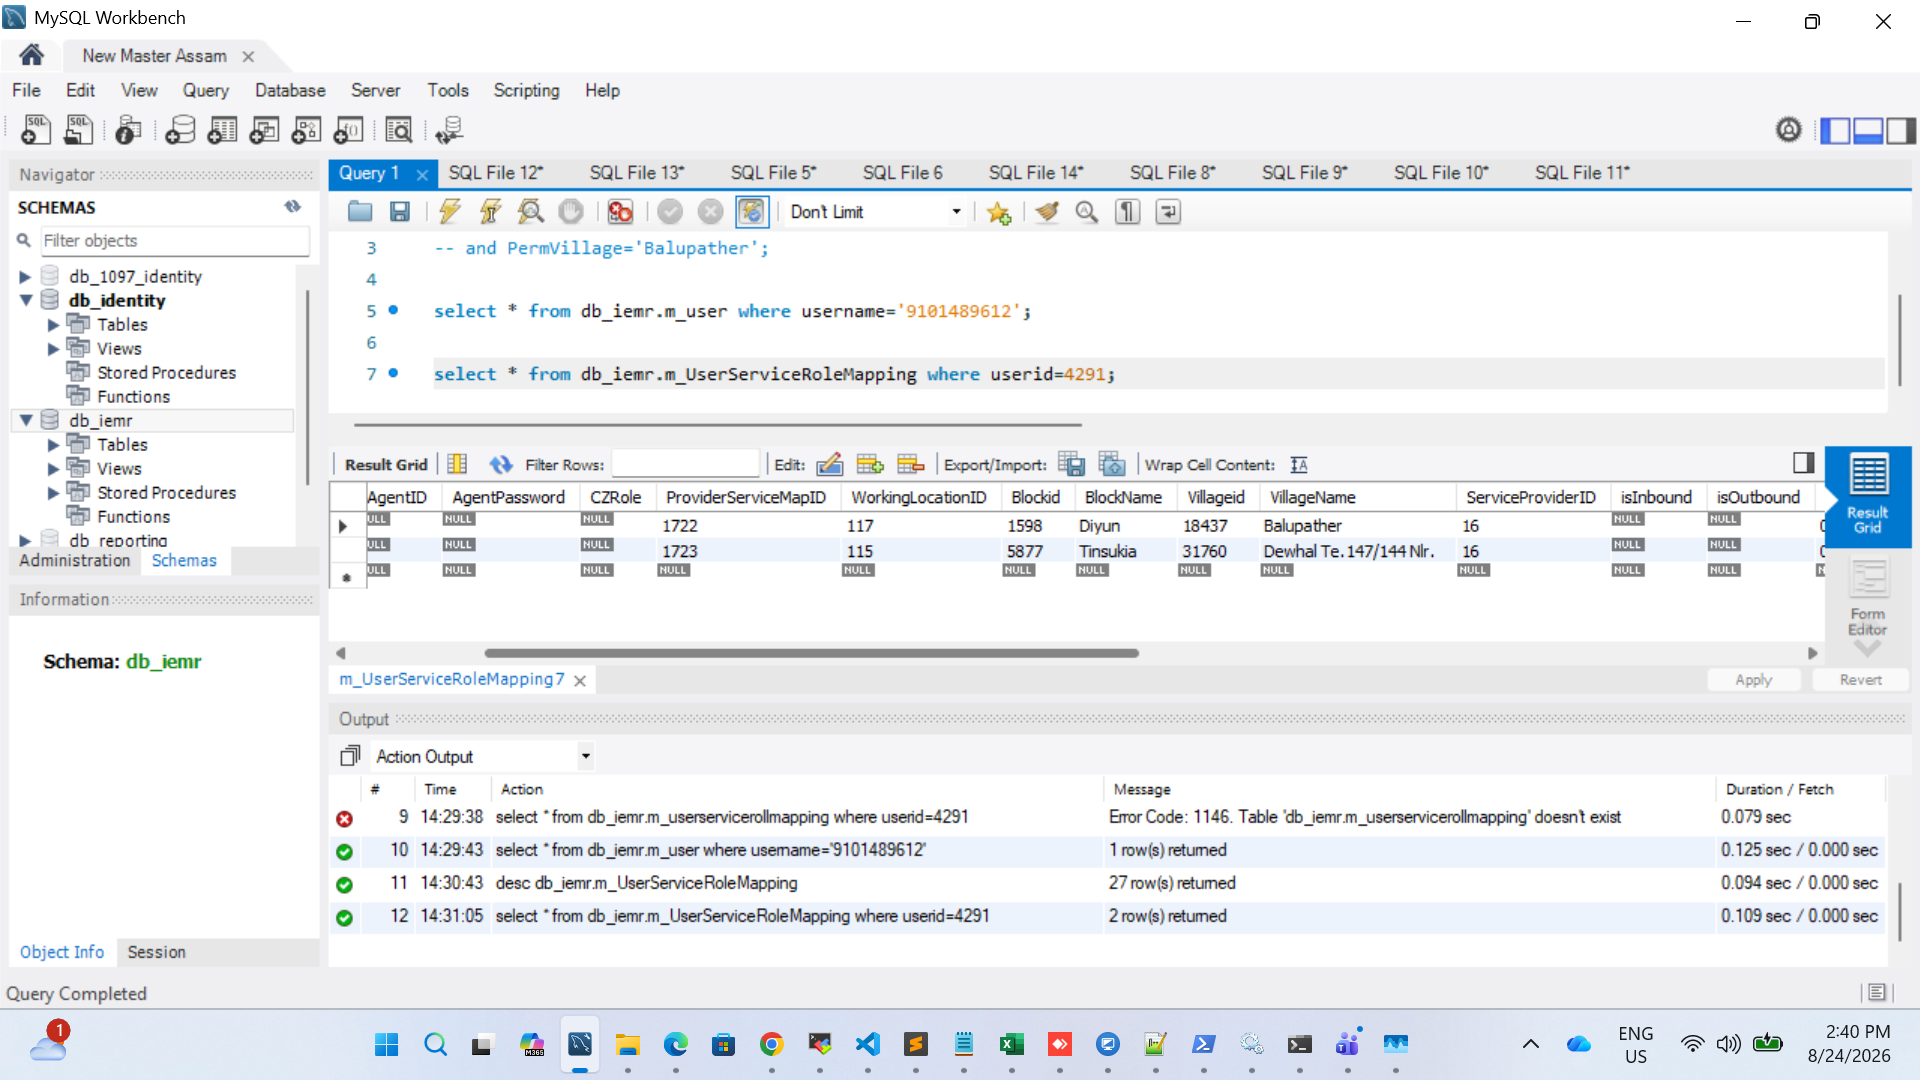Screen dimensions: 1920x1080
Task: Stop the executing query
Action: pyautogui.click(x=570, y=212)
